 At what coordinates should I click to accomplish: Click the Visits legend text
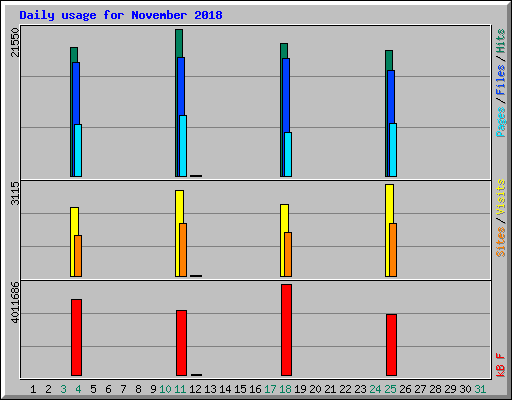tap(501, 197)
